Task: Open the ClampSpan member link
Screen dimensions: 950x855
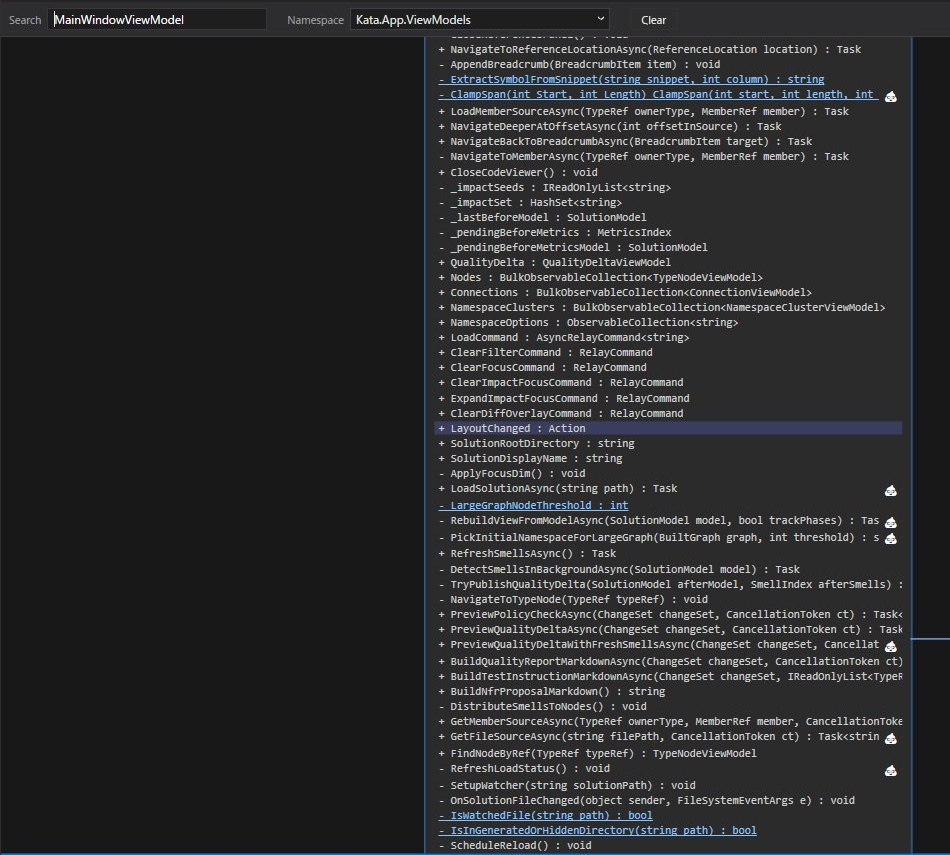Action: coord(658,95)
